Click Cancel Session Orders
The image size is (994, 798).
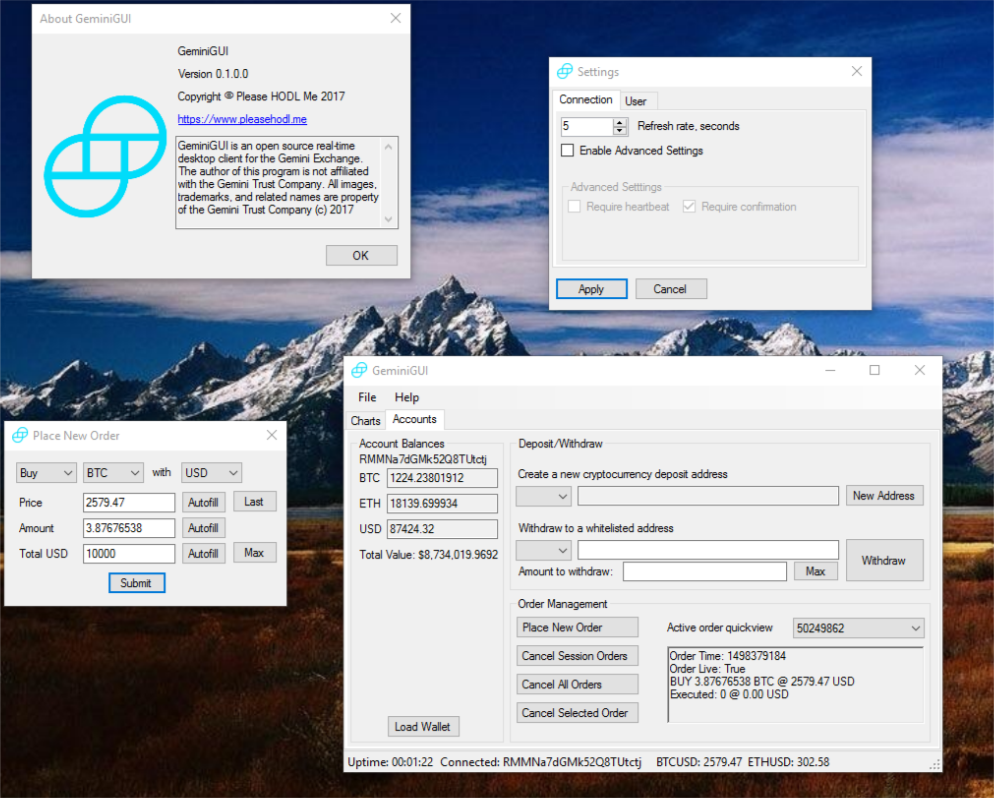click(577, 656)
